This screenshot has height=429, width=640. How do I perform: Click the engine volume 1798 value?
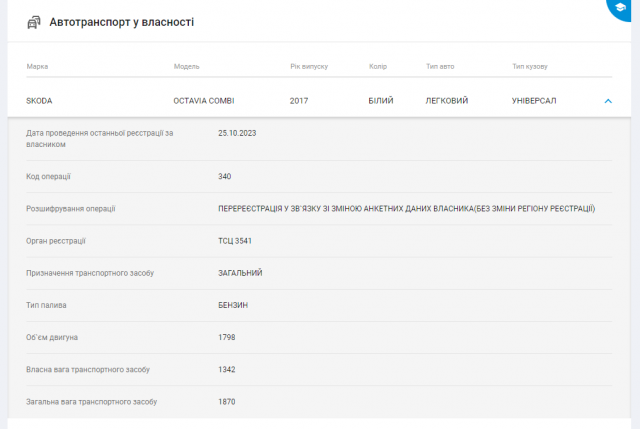pos(227,337)
